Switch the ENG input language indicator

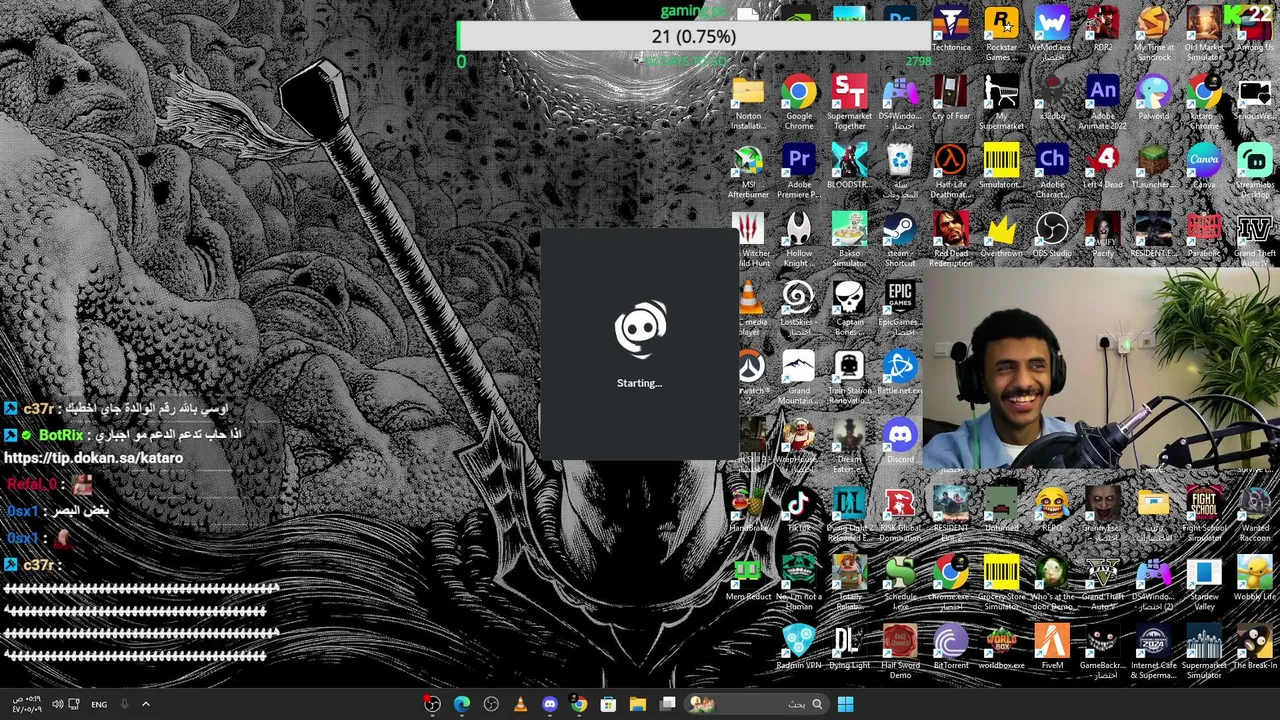(99, 704)
